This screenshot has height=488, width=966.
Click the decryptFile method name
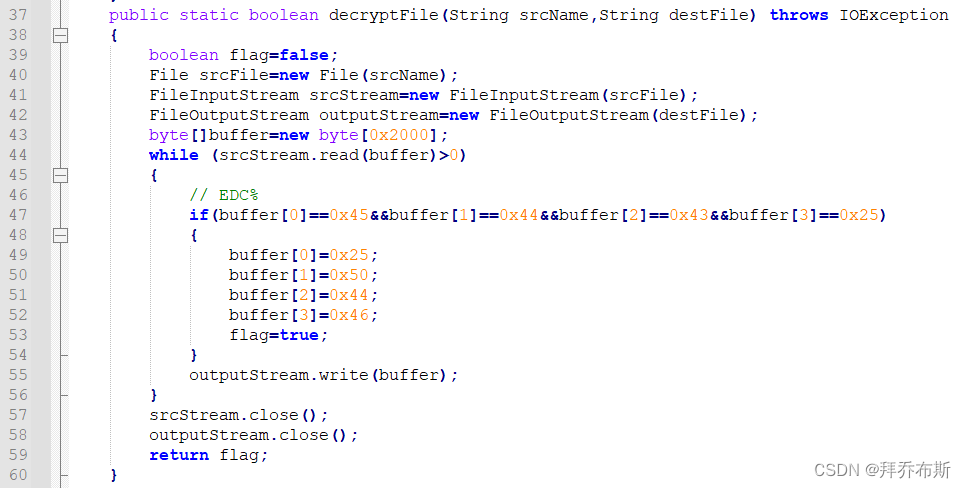(384, 15)
